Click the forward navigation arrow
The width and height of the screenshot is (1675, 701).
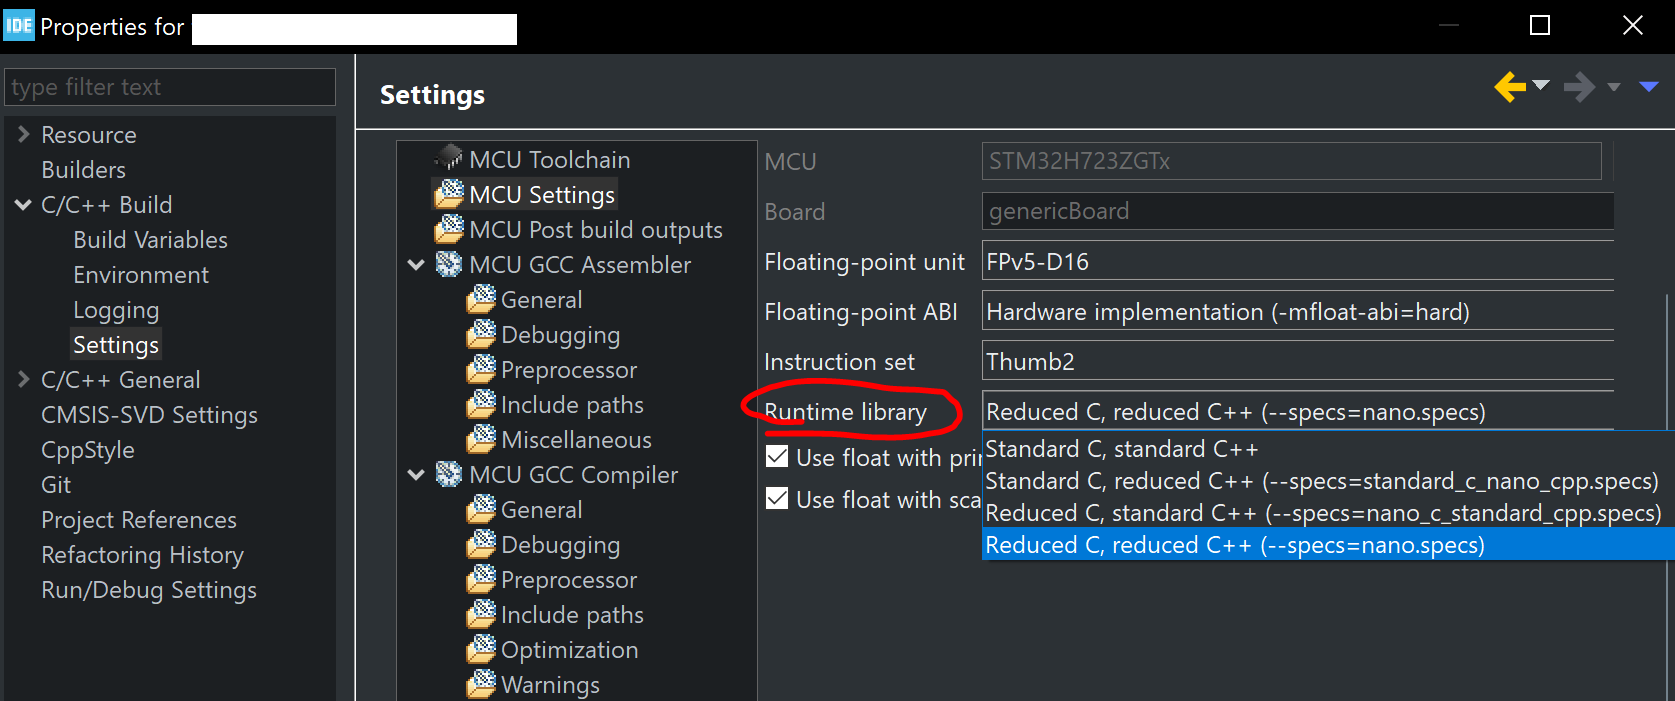point(1578,87)
